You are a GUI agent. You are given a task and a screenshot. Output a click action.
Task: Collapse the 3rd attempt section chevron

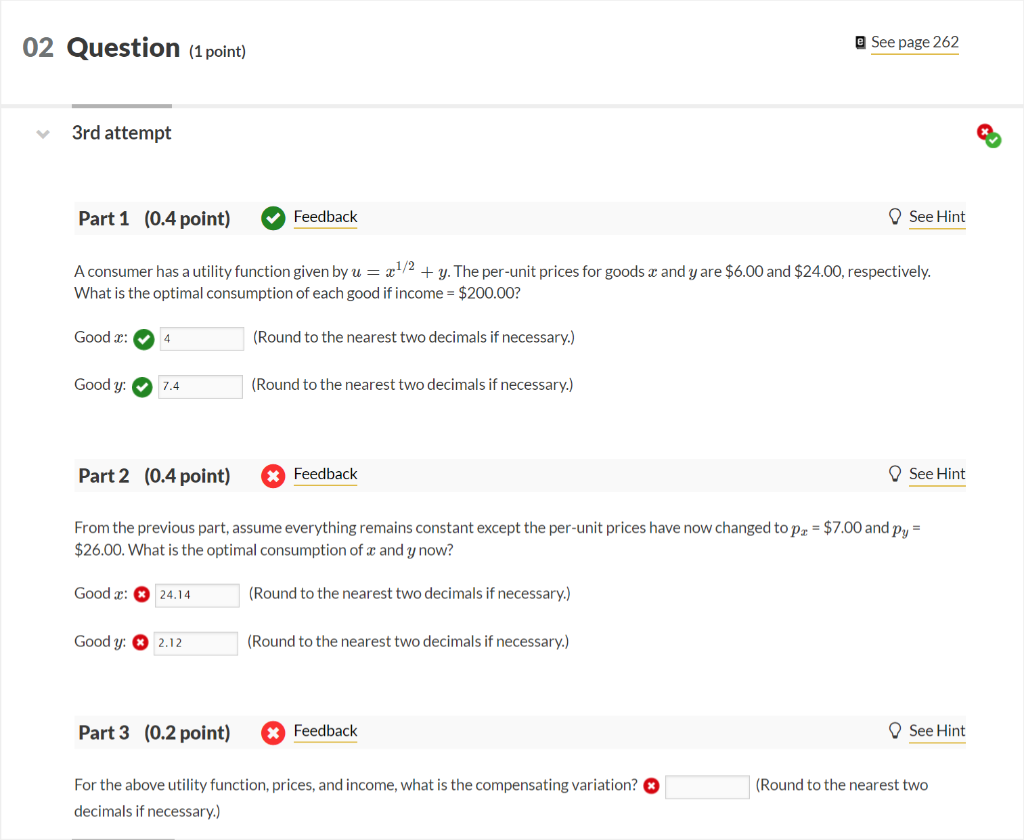(x=42, y=134)
